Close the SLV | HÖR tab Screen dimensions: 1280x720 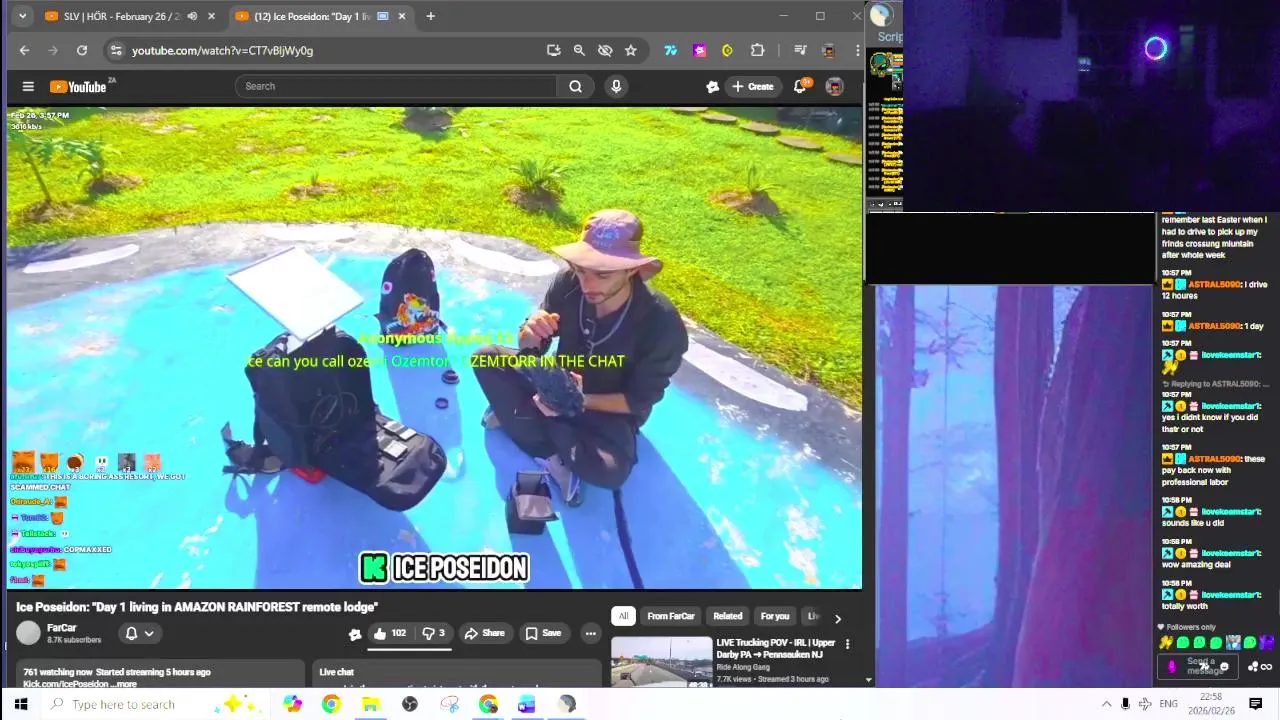[x=211, y=16]
